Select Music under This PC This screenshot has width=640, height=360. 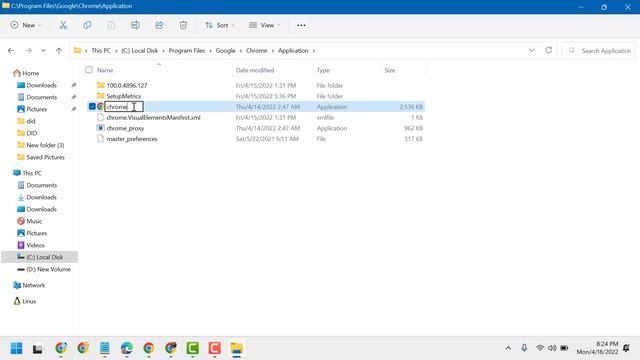click(29, 221)
